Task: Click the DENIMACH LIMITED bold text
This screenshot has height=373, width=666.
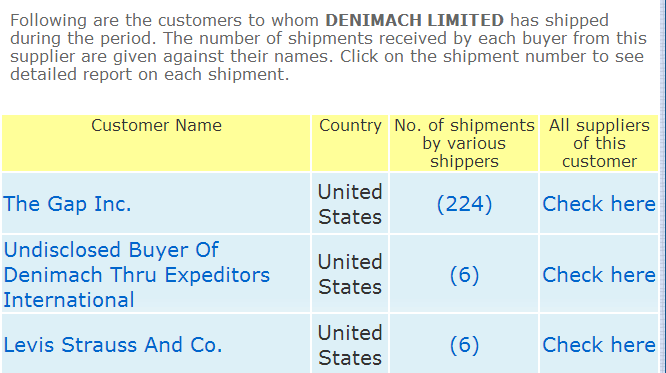Action: [x=414, y=20]
